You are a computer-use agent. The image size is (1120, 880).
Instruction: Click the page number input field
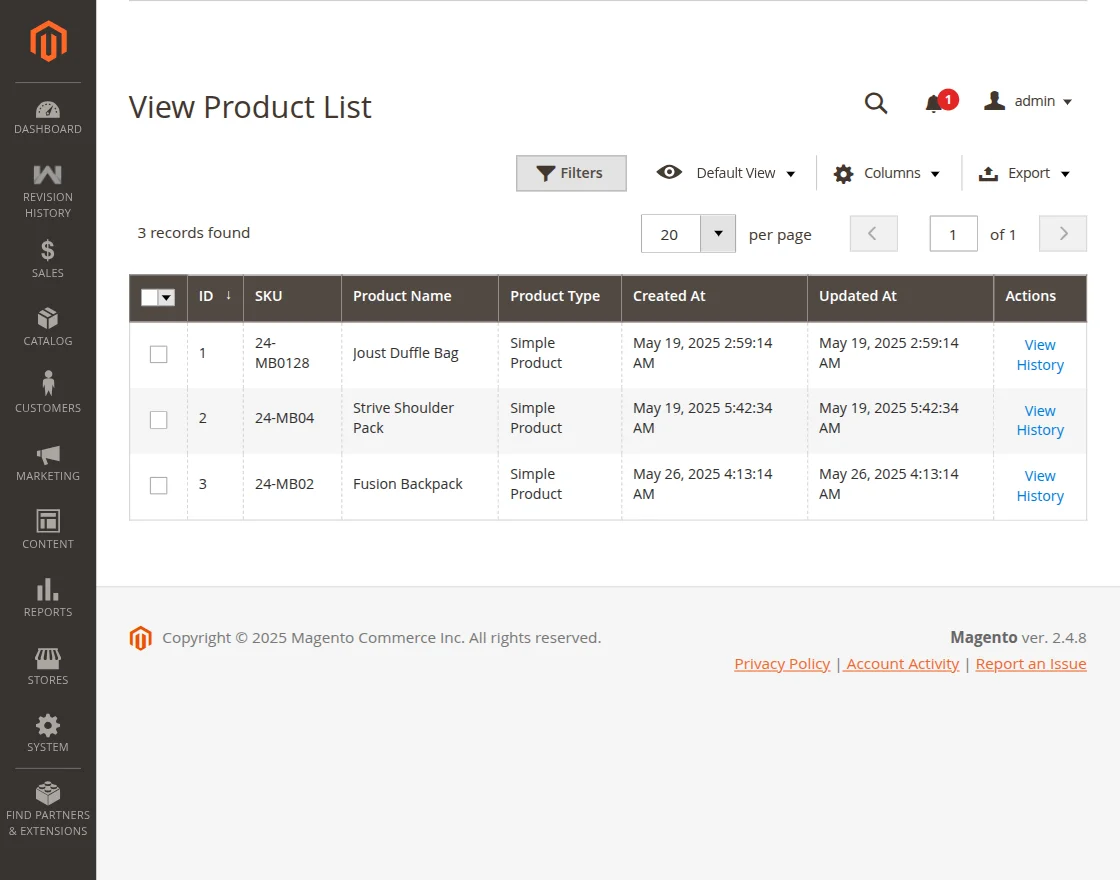coord(952,233)
